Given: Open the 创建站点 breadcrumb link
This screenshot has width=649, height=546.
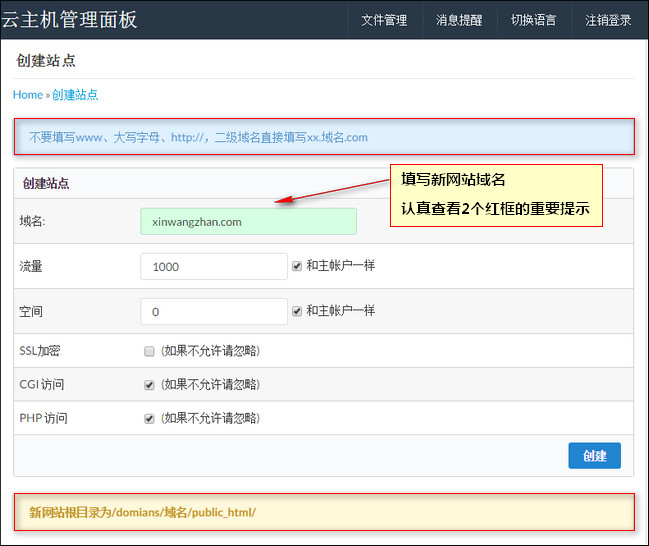Looking at the screenshot, I should [75, 95].
